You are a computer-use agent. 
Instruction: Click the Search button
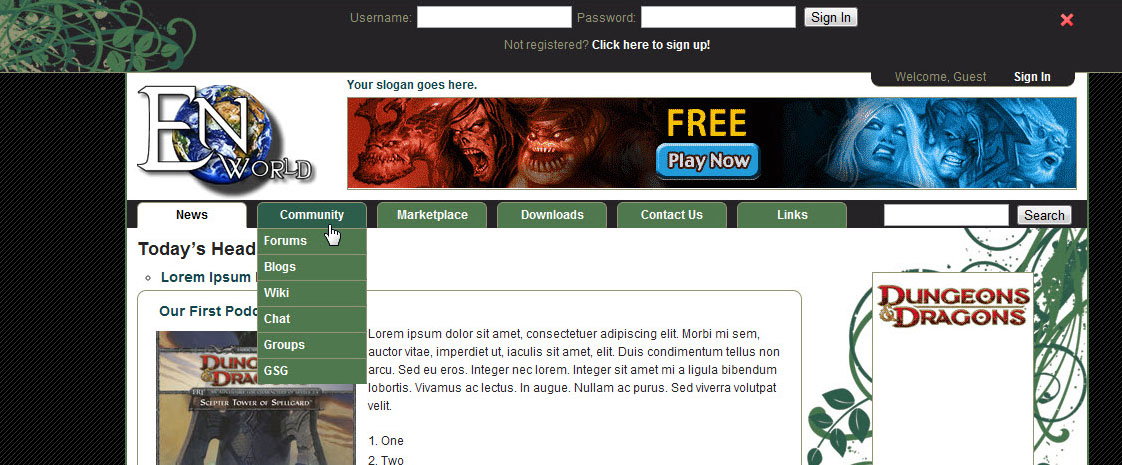(x=1044, y=215)
